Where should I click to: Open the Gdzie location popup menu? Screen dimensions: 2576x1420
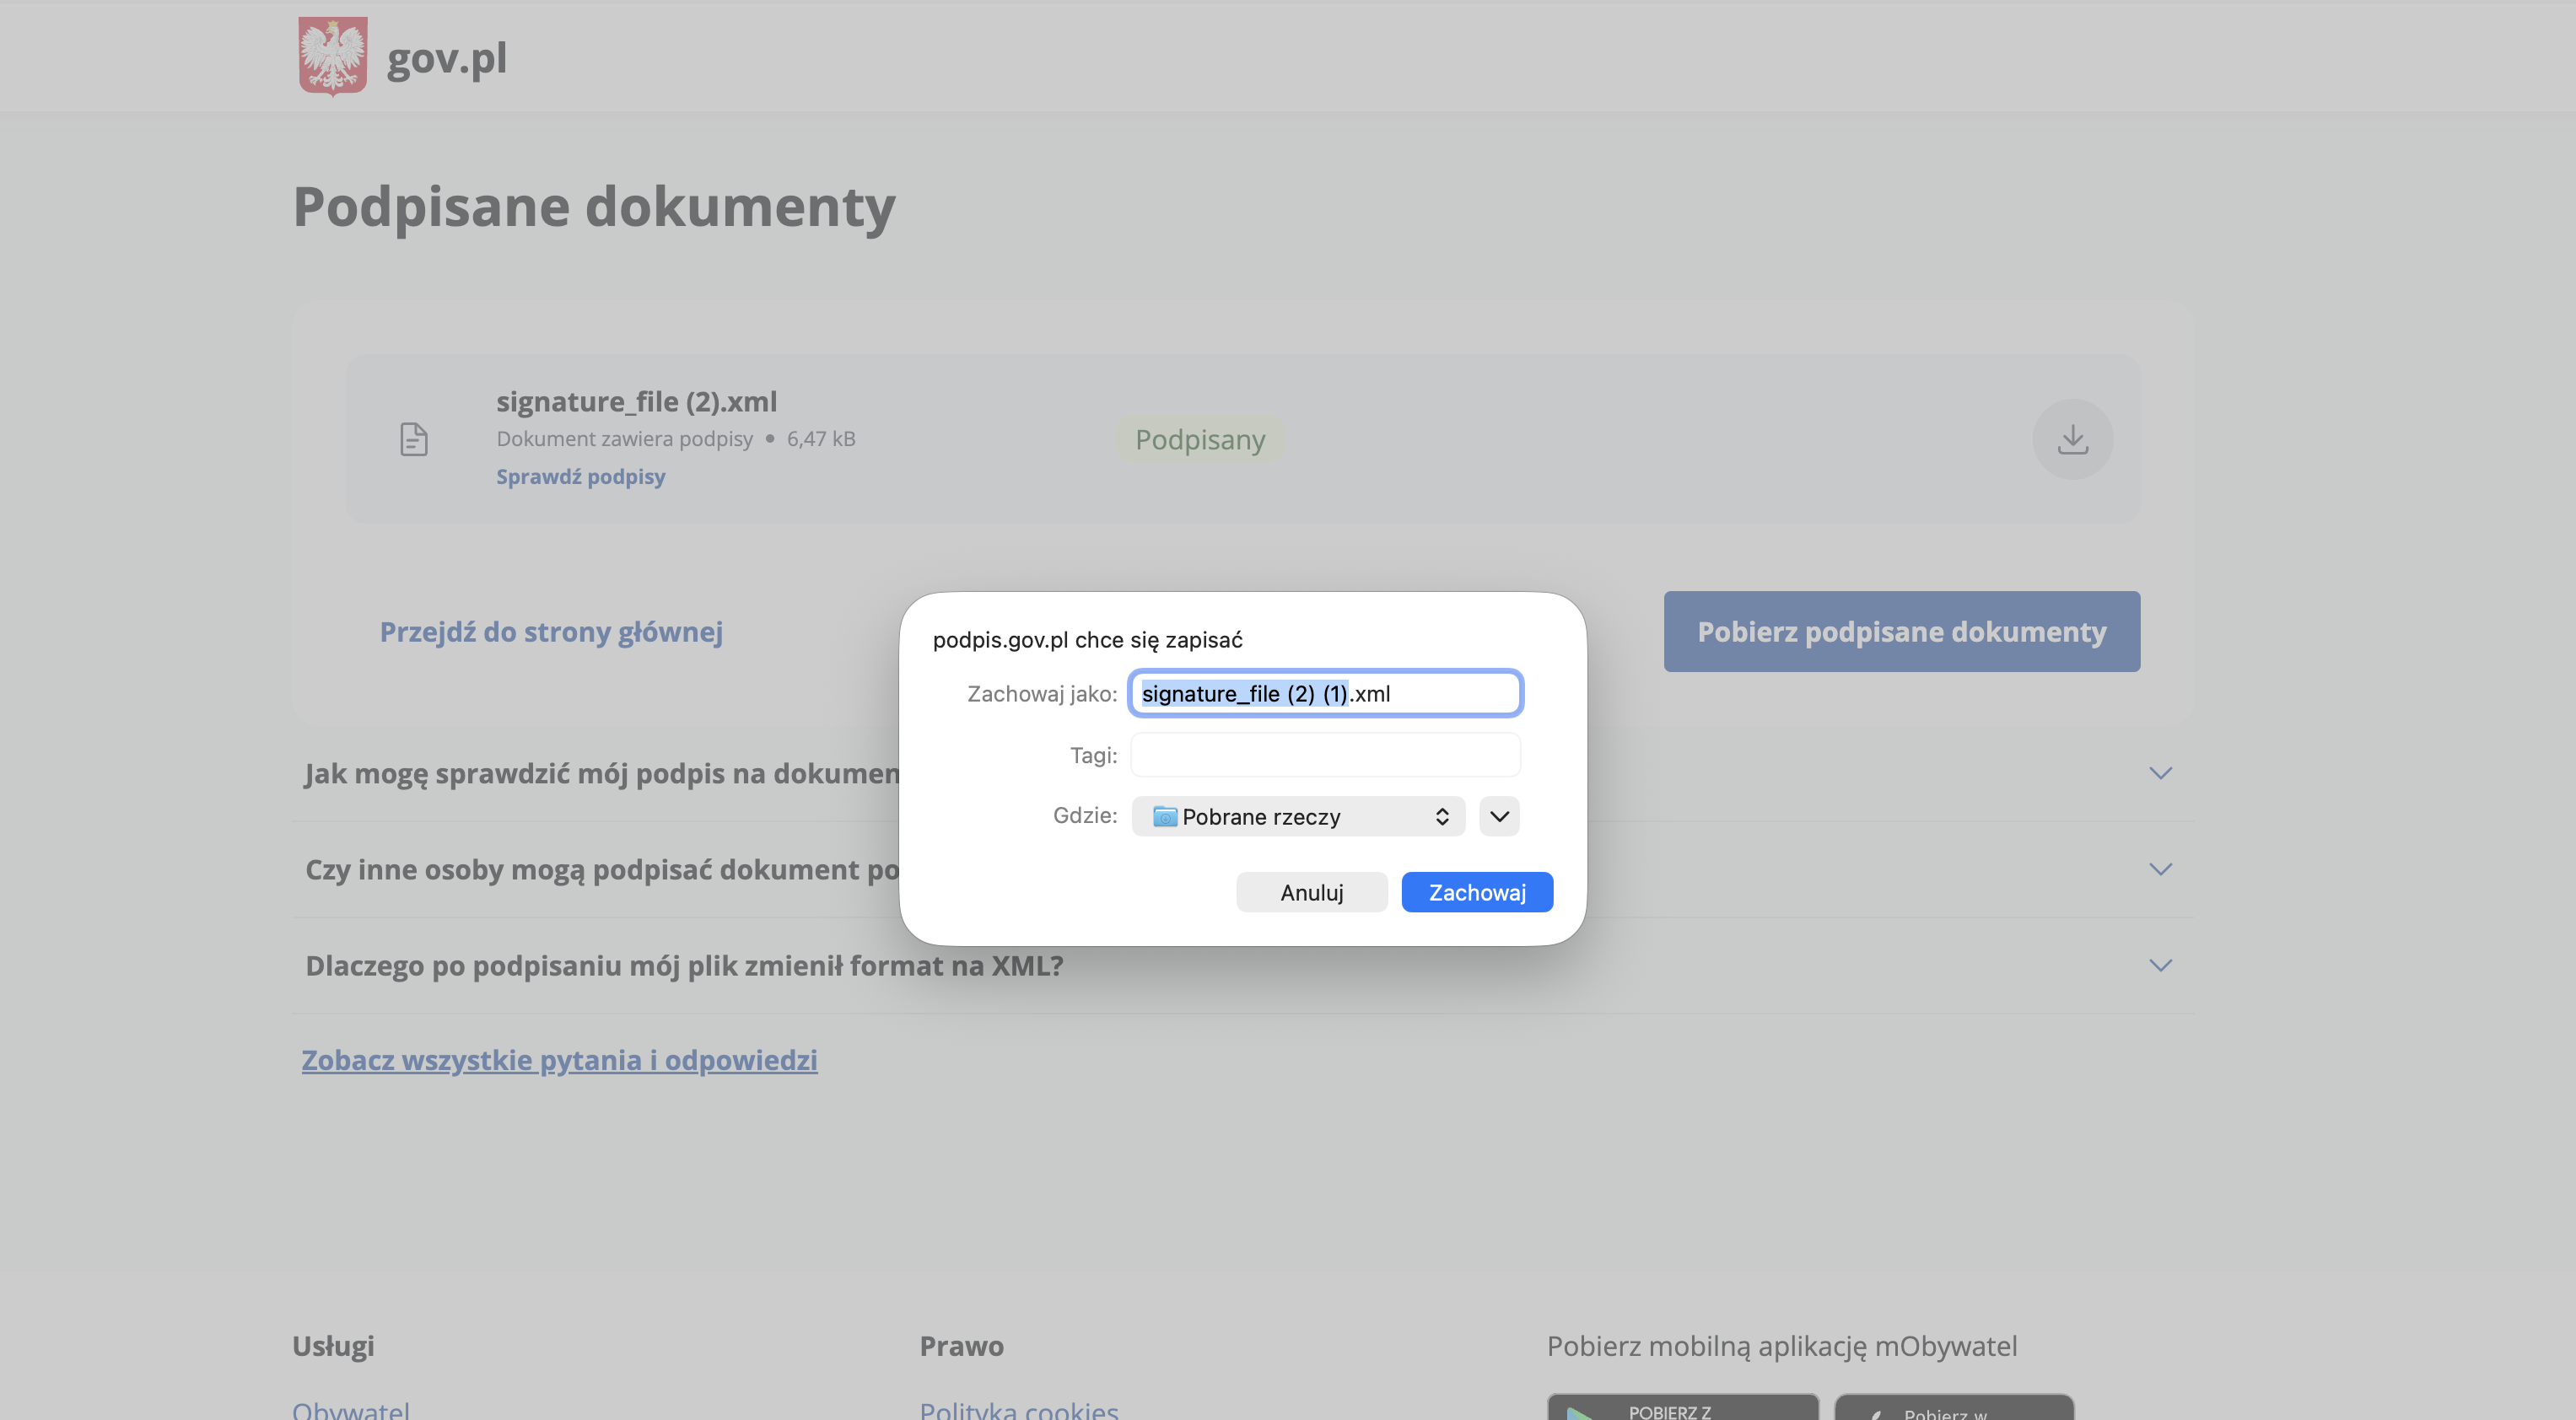[x=1298, y=816]
